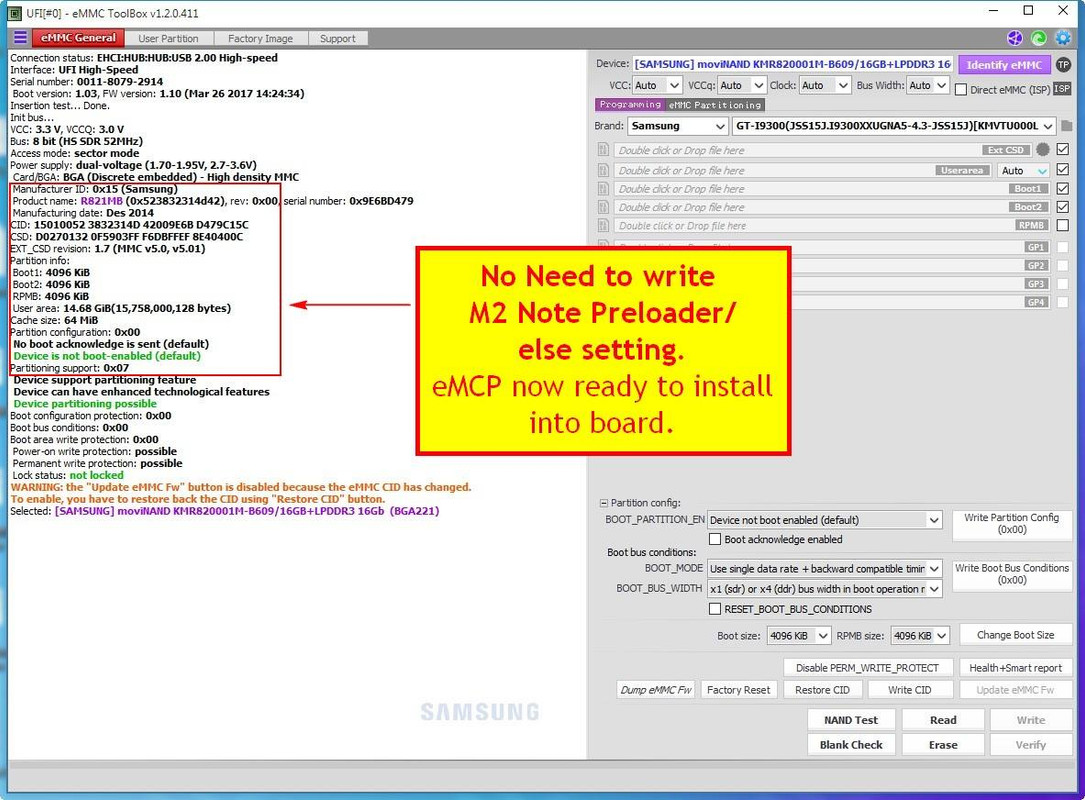Image resolution: width=1085 pixels, height=800 pixels.
Task: Enable the Ext CSD checkbox
Action: (x=1063, y=149)
